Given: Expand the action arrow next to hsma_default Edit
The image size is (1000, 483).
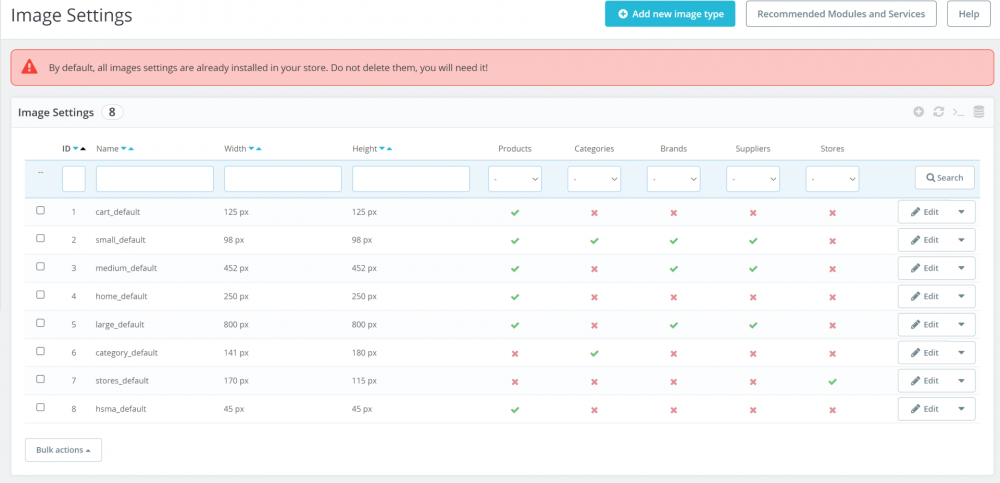Looking at the screenshot, I should coord(962,408).
